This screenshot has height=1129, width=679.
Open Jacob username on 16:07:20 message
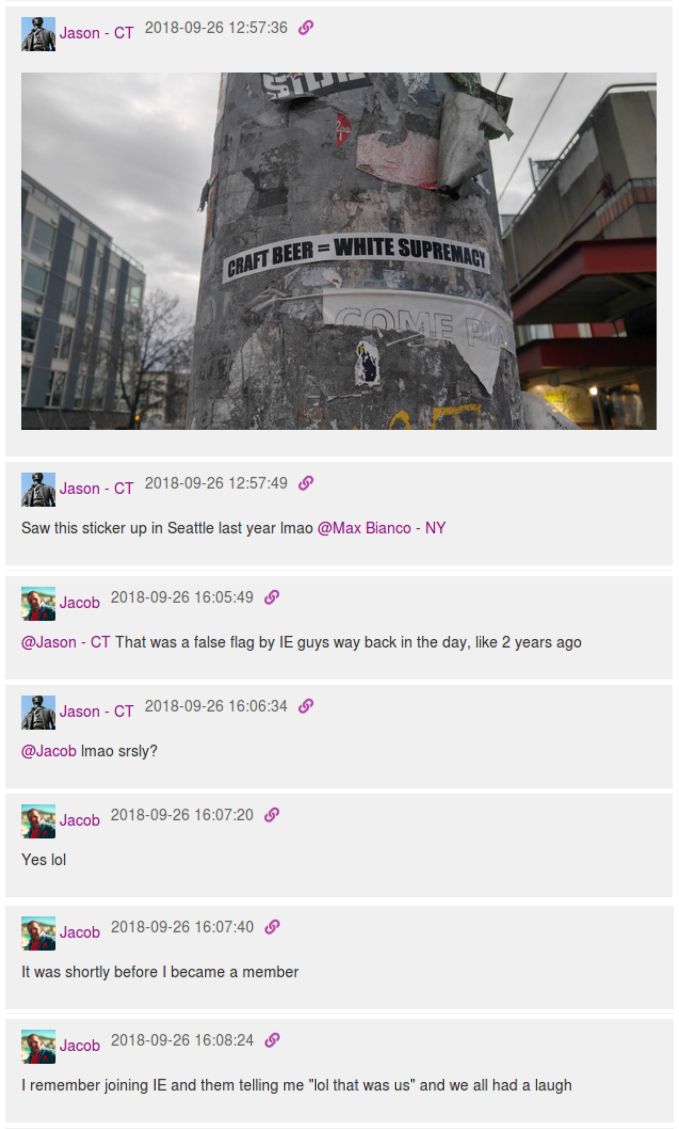[79, 820]
